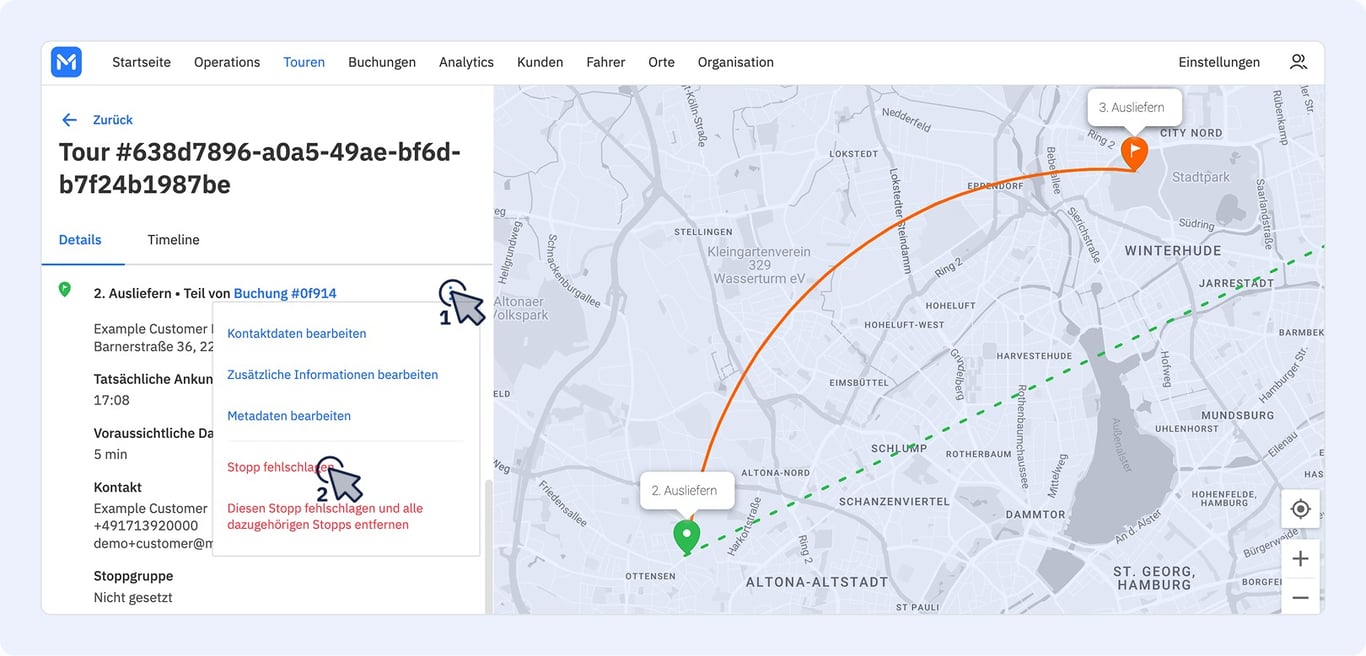Switch to the Timeline tab
The width and height of the screenshot is (1366, 656).
click(173, 240)
